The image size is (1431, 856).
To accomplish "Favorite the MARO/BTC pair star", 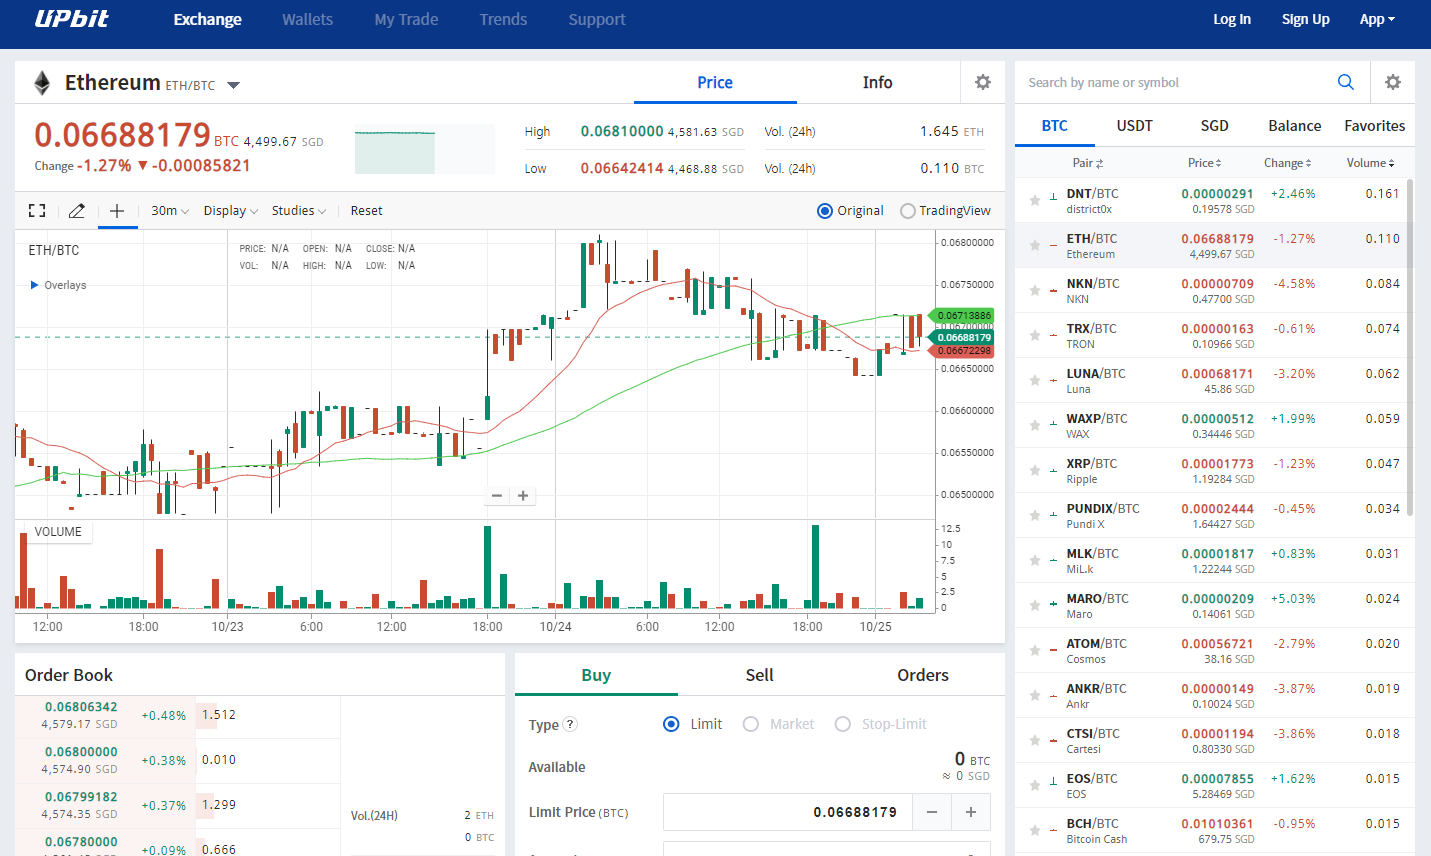I will pos(1035,605).
